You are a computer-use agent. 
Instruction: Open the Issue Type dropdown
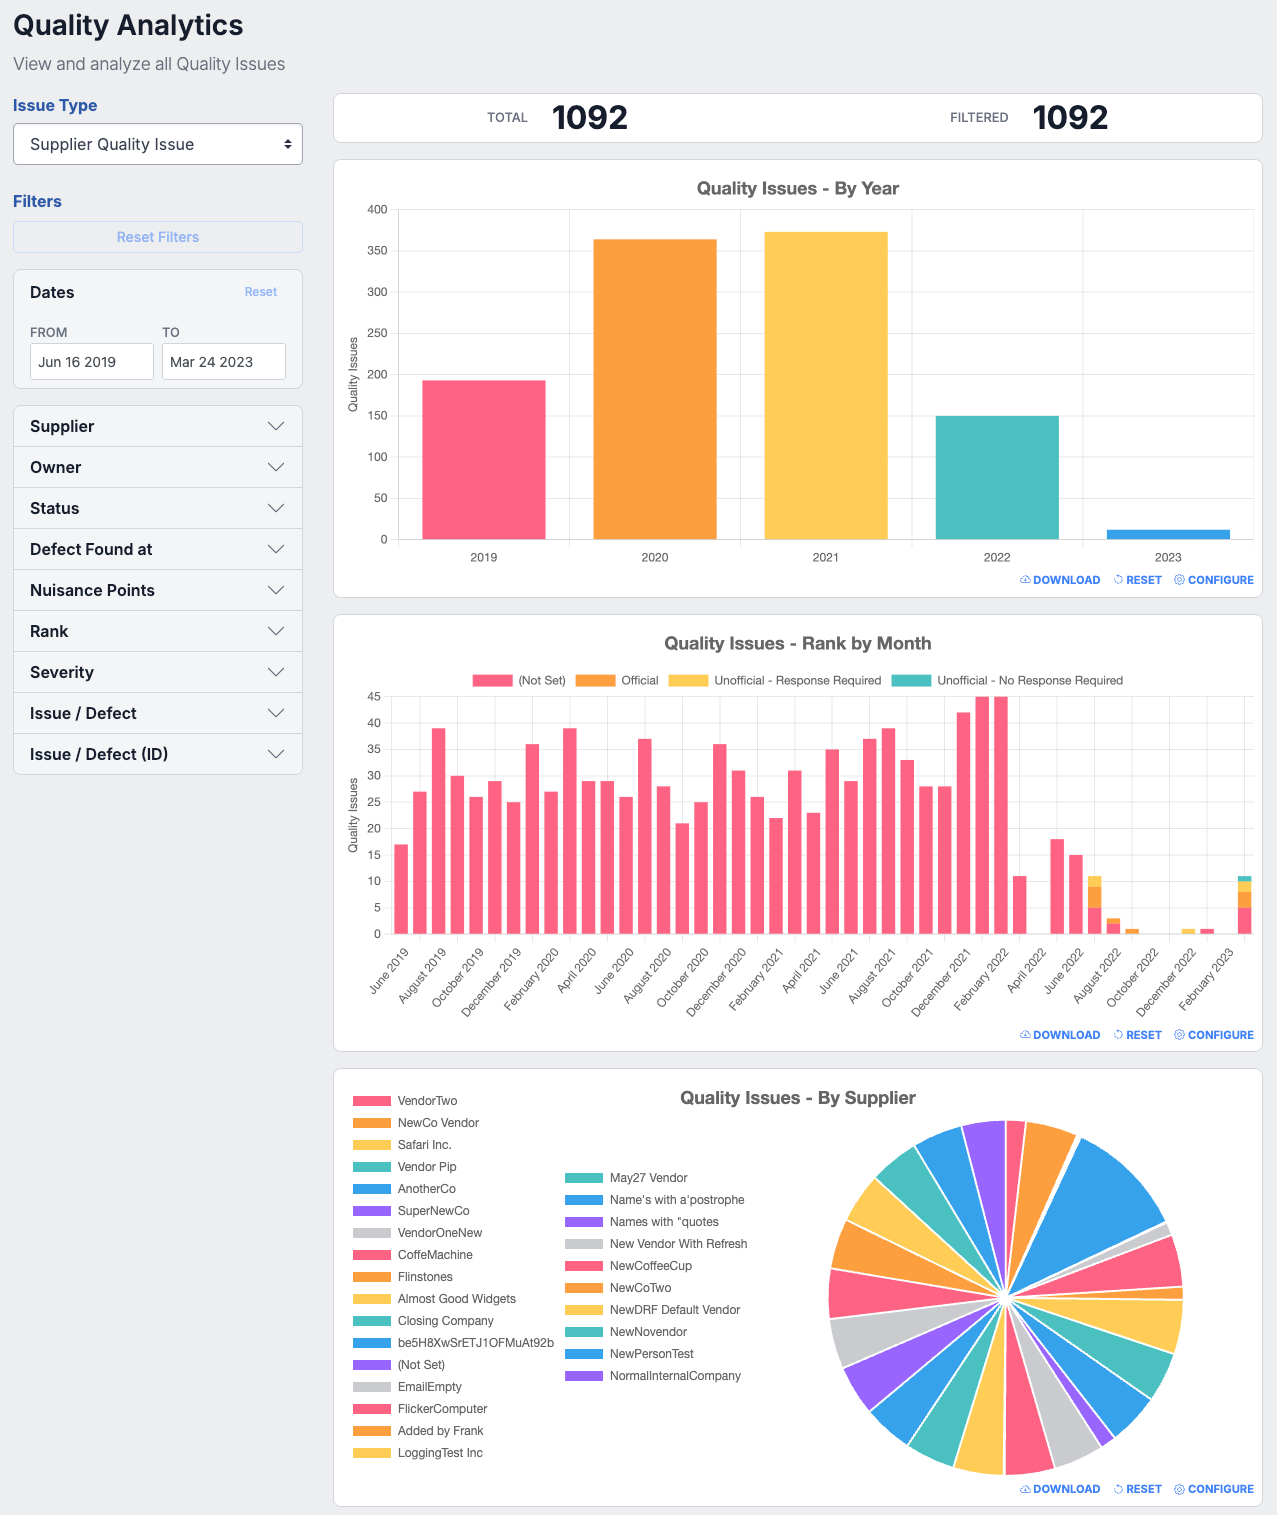(x=158, y=144)
